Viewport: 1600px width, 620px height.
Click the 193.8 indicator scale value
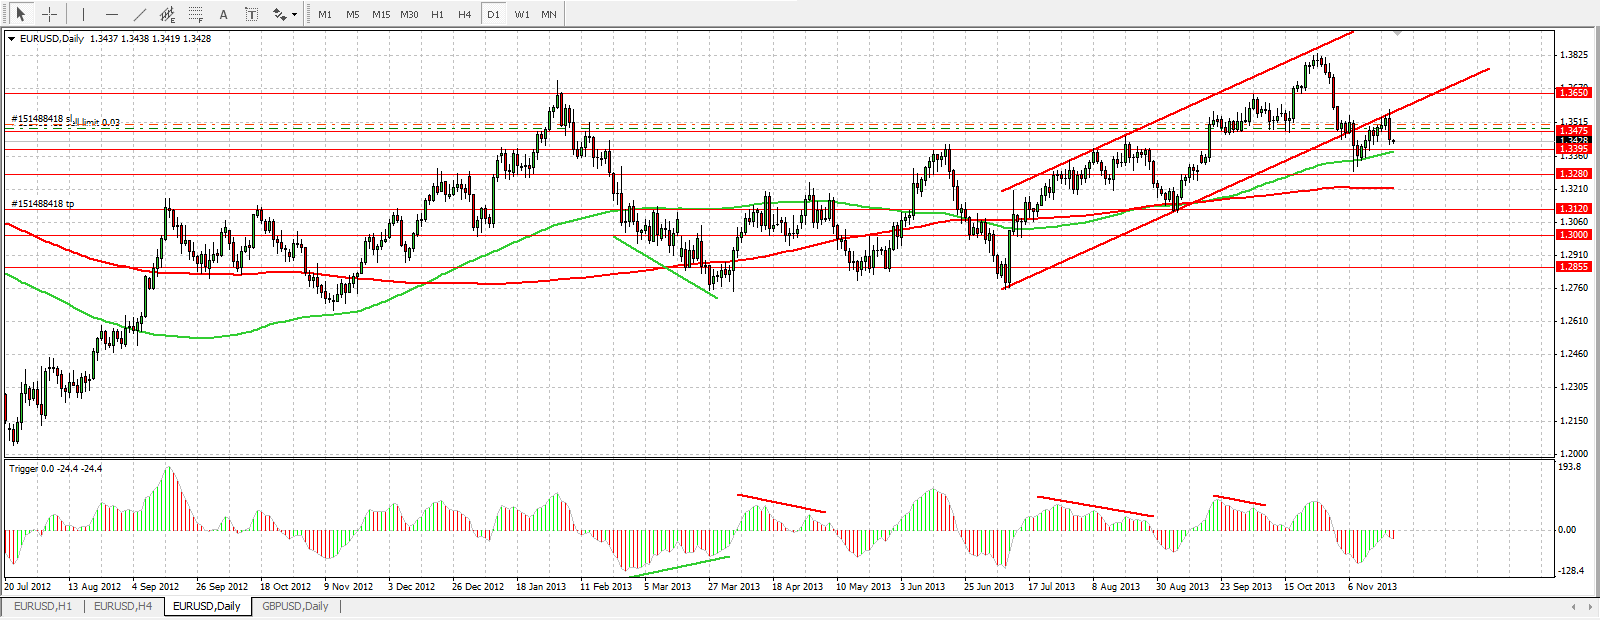(1570, 467)
